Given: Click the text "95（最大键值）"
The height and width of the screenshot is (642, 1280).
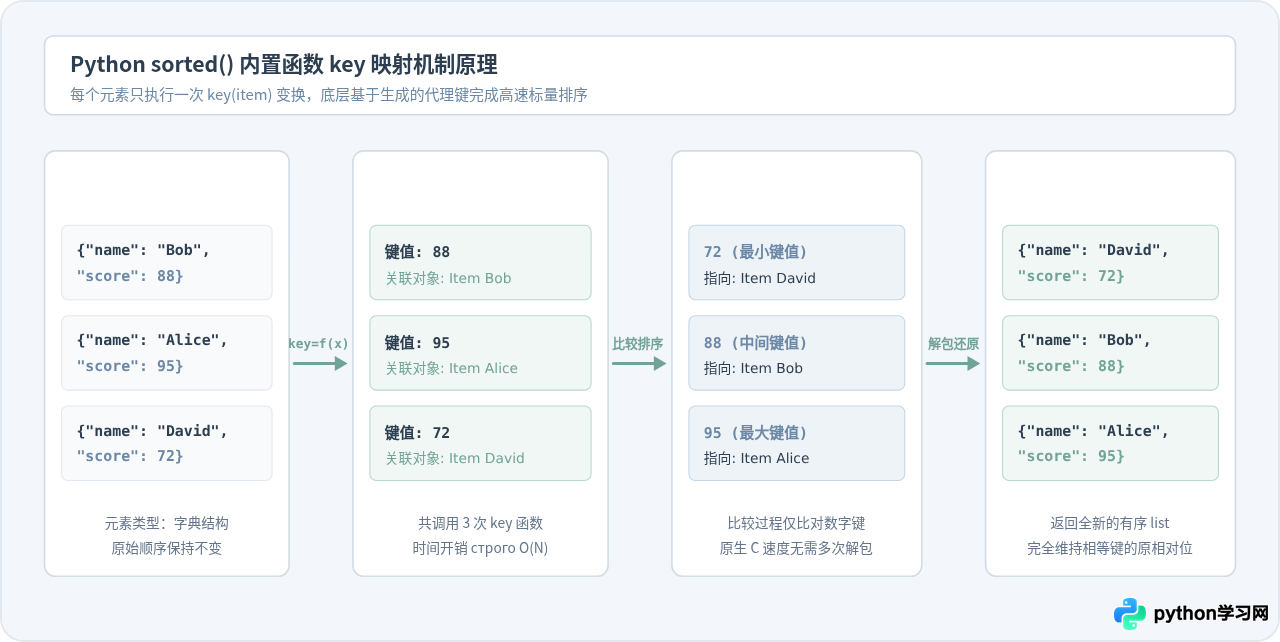Looking at the screenshot, I should (756, 433).
